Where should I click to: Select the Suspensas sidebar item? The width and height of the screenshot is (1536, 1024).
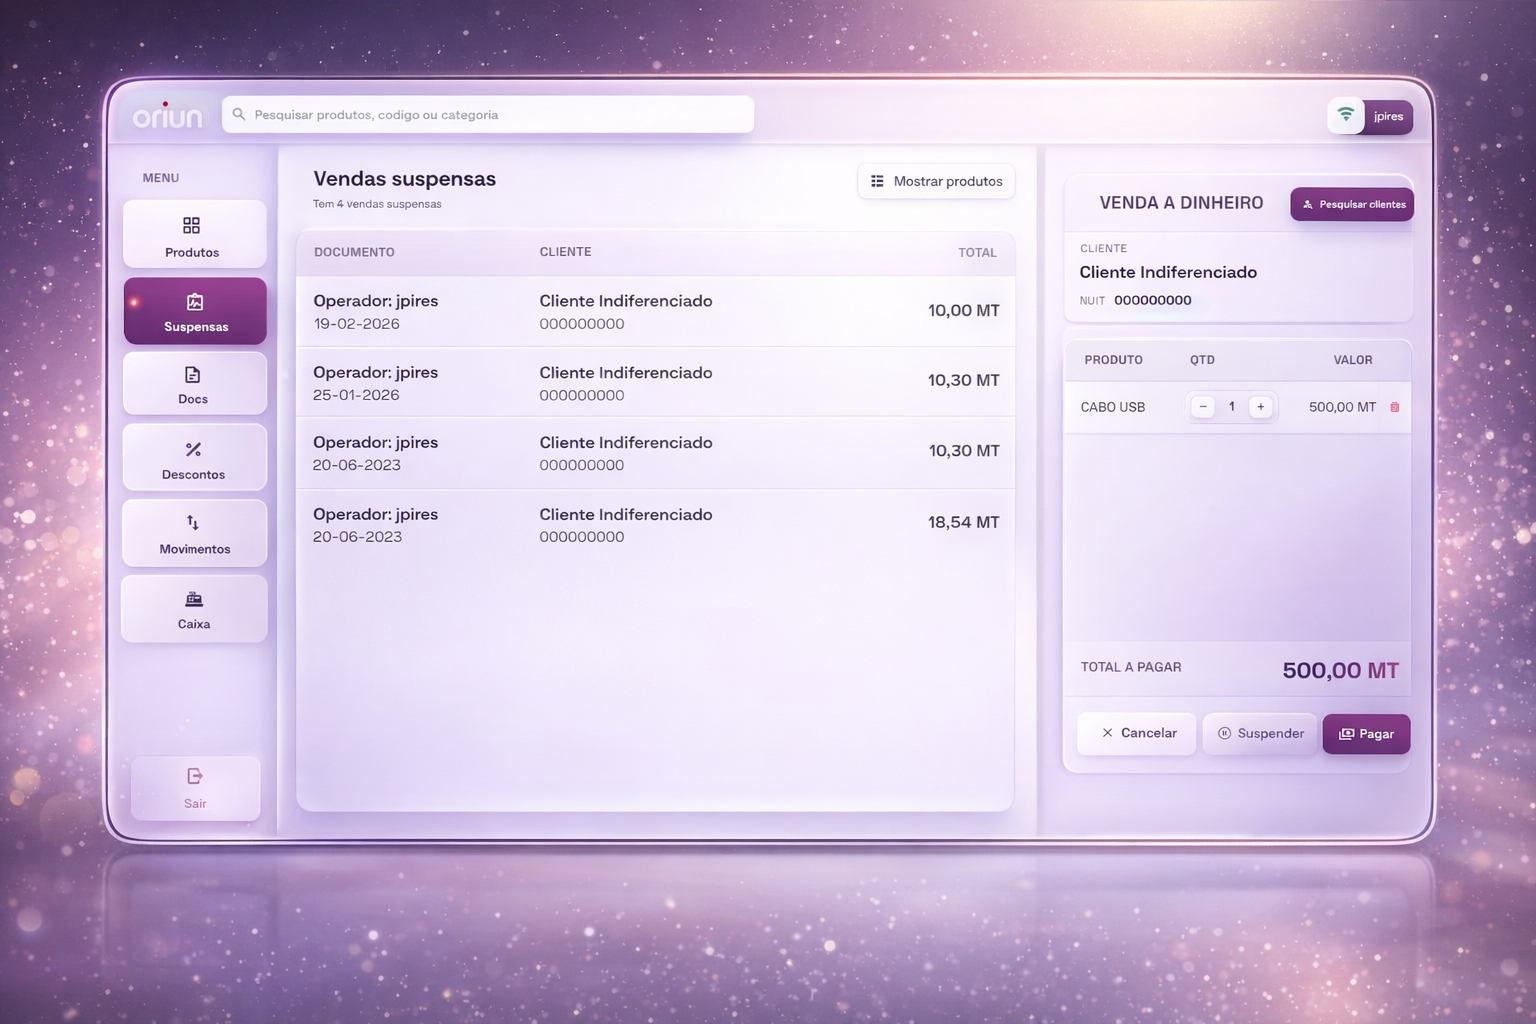pos(195,311)
